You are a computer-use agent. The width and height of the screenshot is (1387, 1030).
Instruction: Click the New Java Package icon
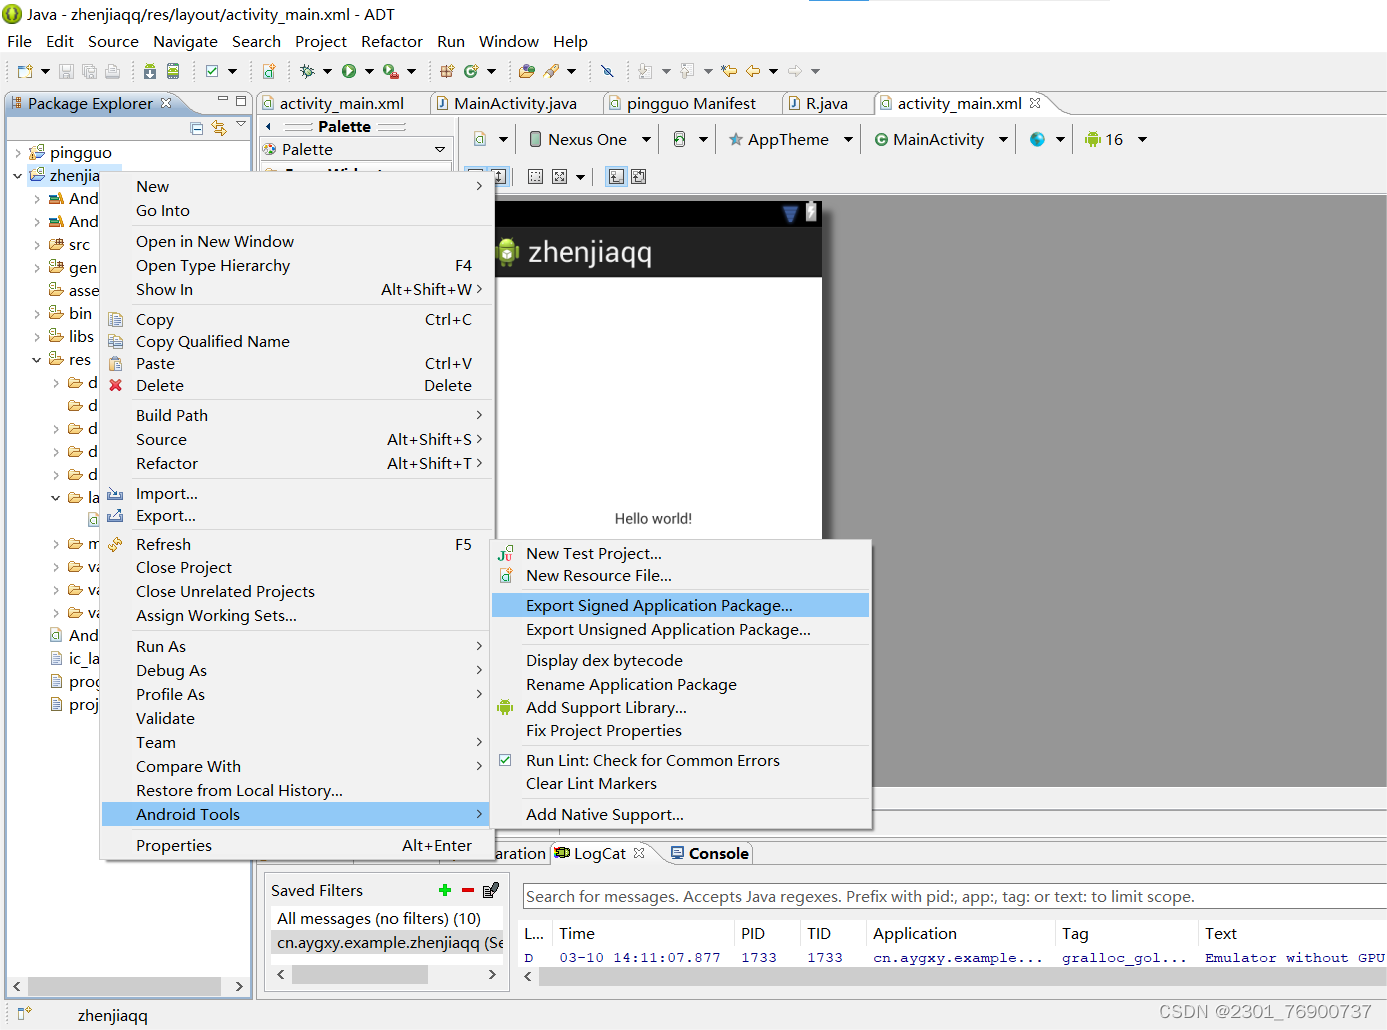(447, 71)
